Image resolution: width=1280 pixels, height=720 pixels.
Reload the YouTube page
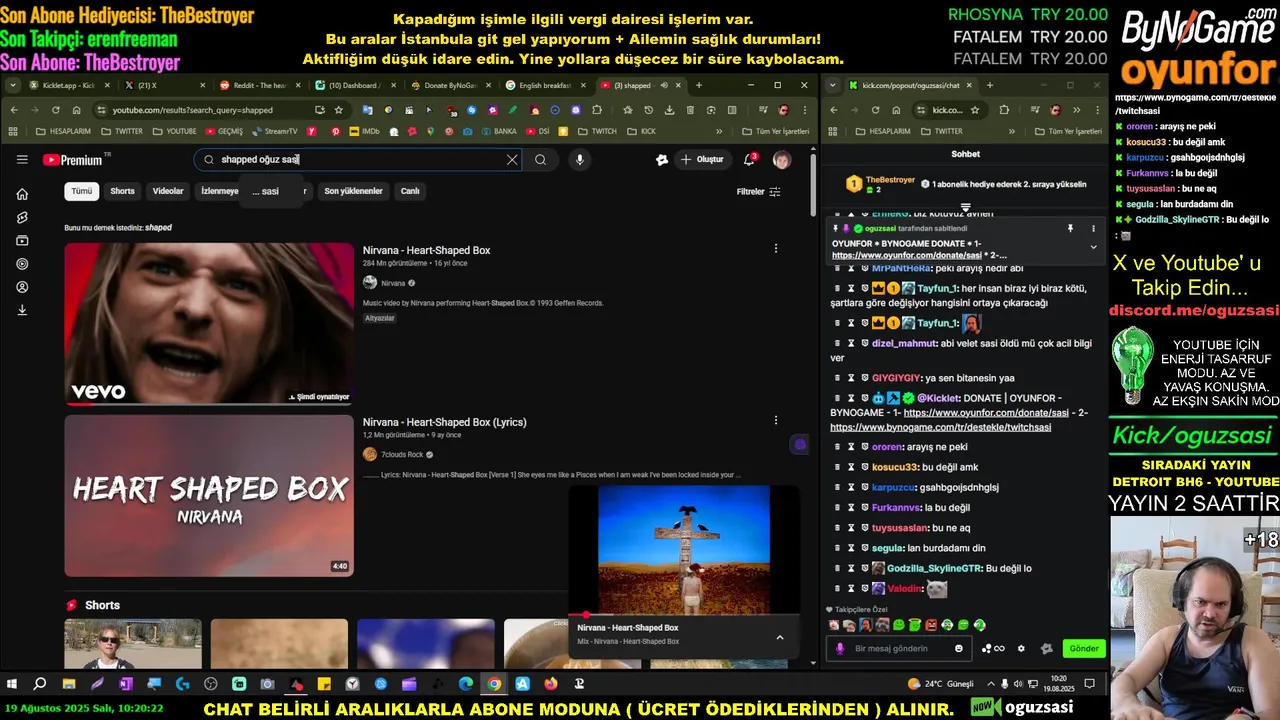point(56,110)
